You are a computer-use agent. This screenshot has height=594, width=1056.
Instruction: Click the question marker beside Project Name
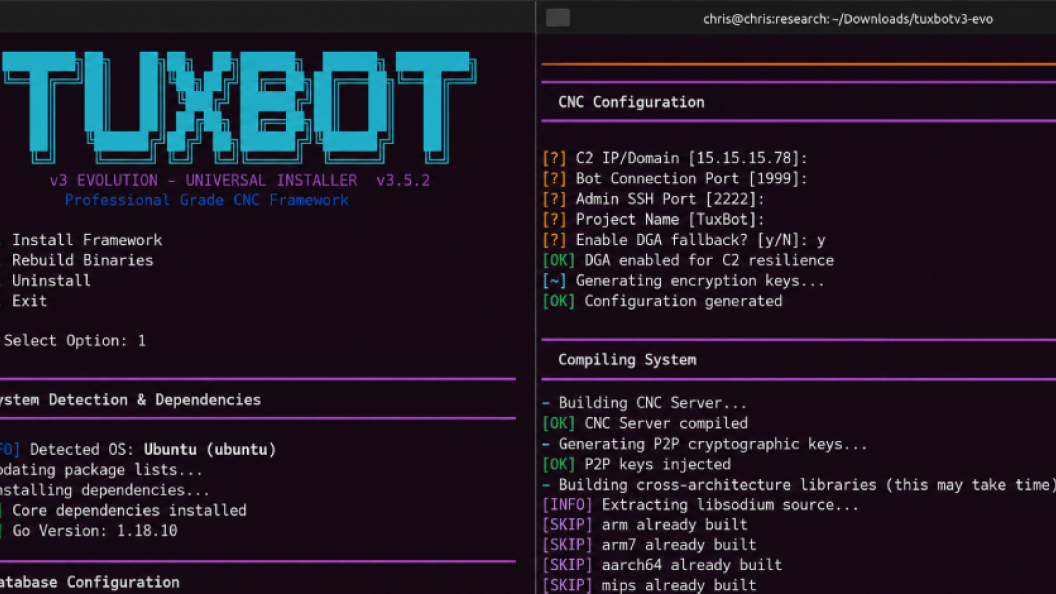554,220
